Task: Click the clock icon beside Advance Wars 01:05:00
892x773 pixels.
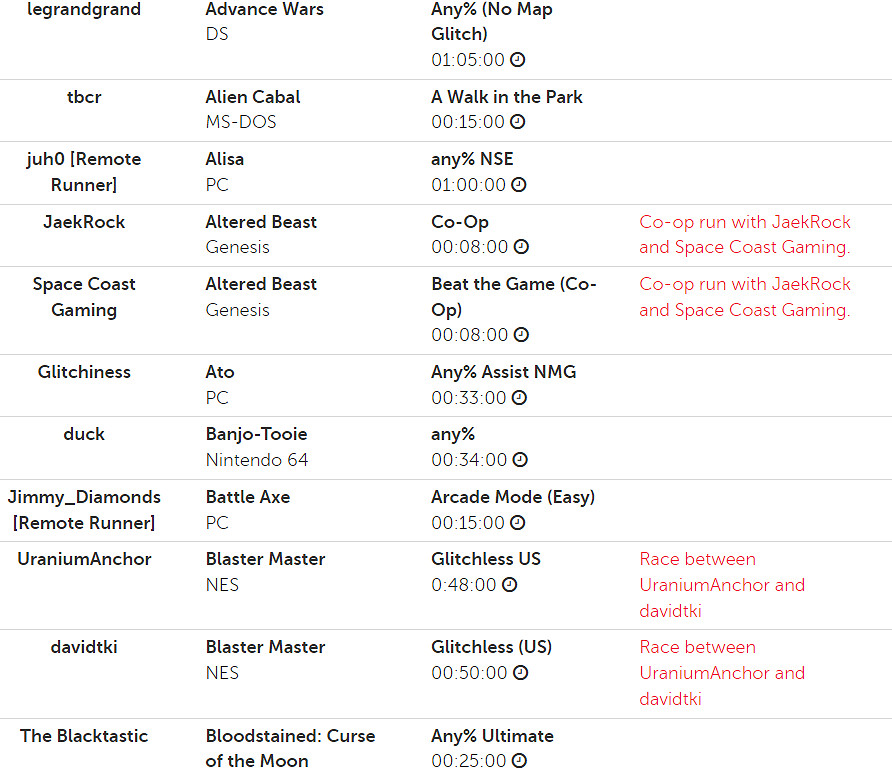Action: (518, 60)
